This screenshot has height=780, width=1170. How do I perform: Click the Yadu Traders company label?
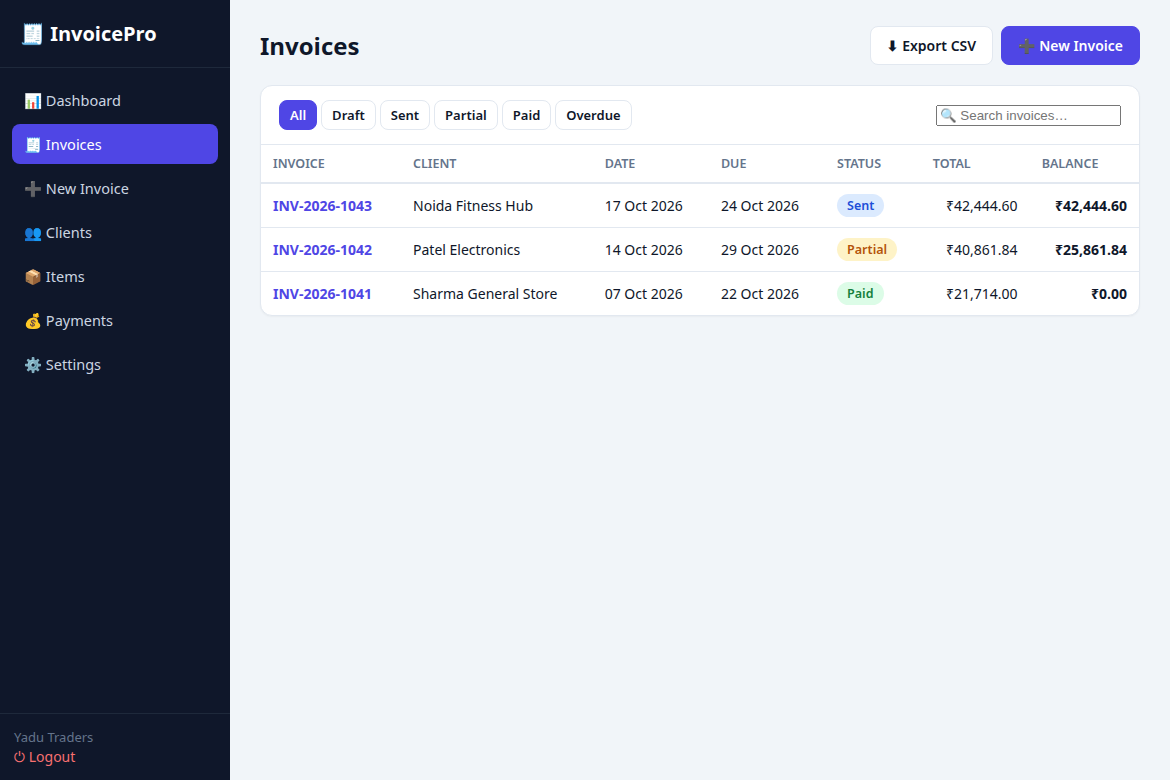coord(54,737)
